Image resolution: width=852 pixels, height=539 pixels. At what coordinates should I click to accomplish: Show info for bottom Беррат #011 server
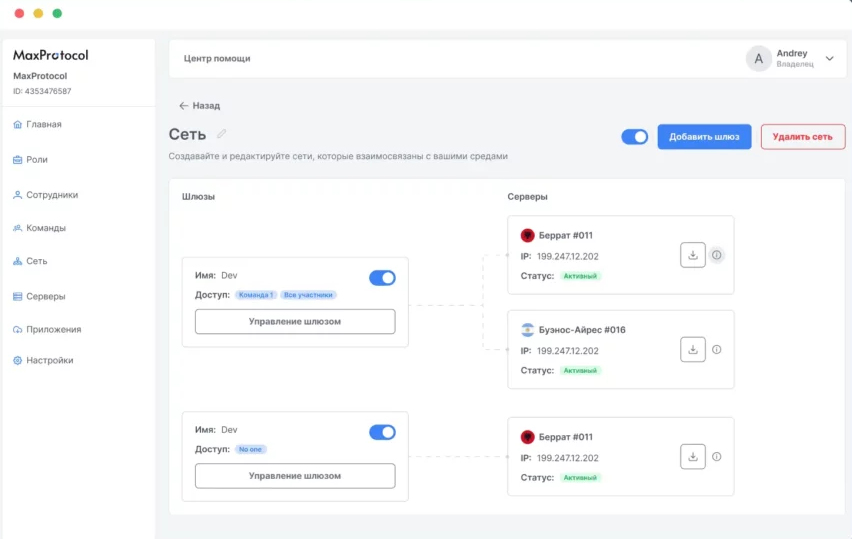click(717, 457)
